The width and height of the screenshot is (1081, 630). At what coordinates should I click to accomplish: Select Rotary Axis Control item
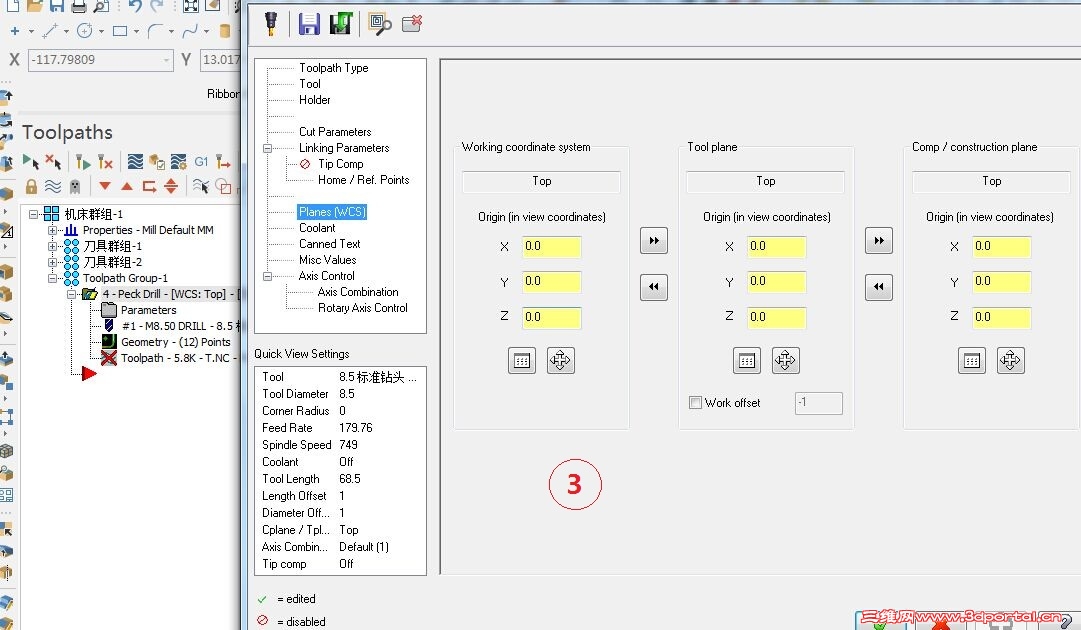point(363,308)
